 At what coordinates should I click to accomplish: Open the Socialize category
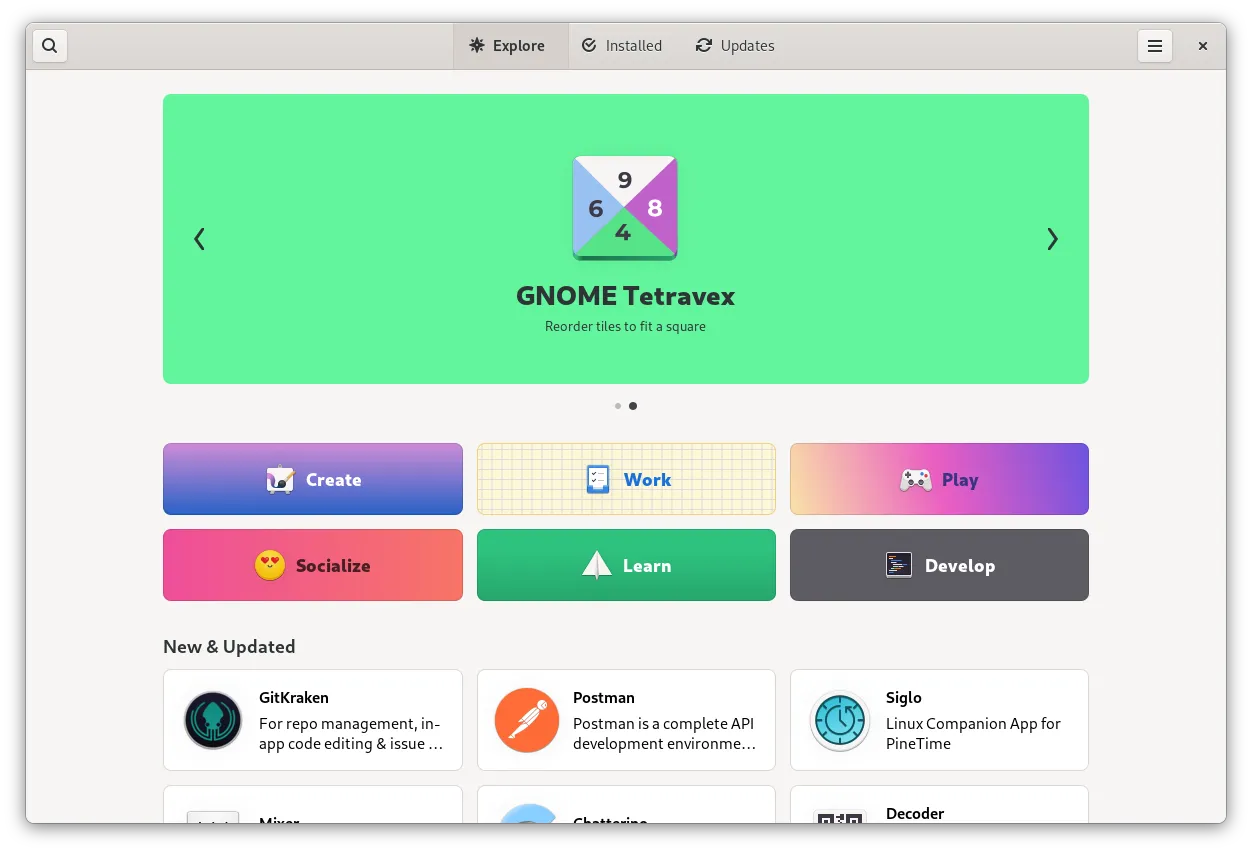point(313,566)
